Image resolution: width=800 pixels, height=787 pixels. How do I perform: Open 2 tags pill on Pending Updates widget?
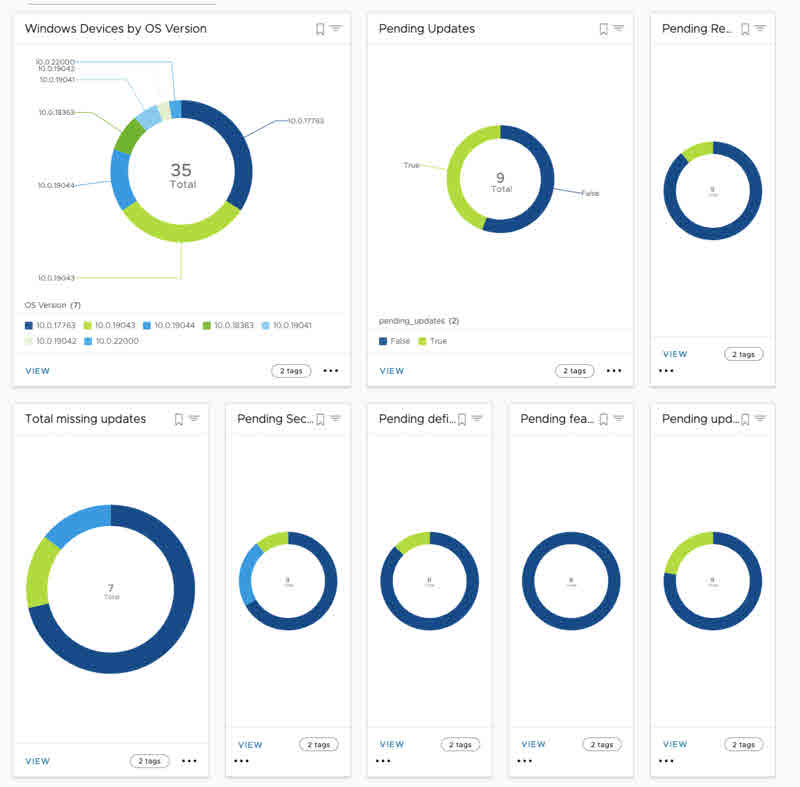(574, 371)
